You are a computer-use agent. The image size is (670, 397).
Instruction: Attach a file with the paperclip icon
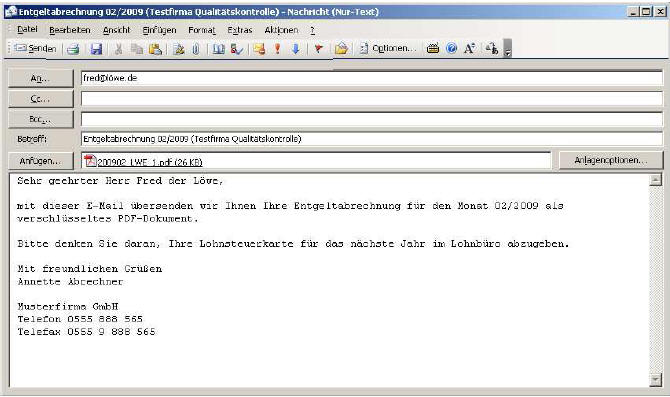point(196,49)
